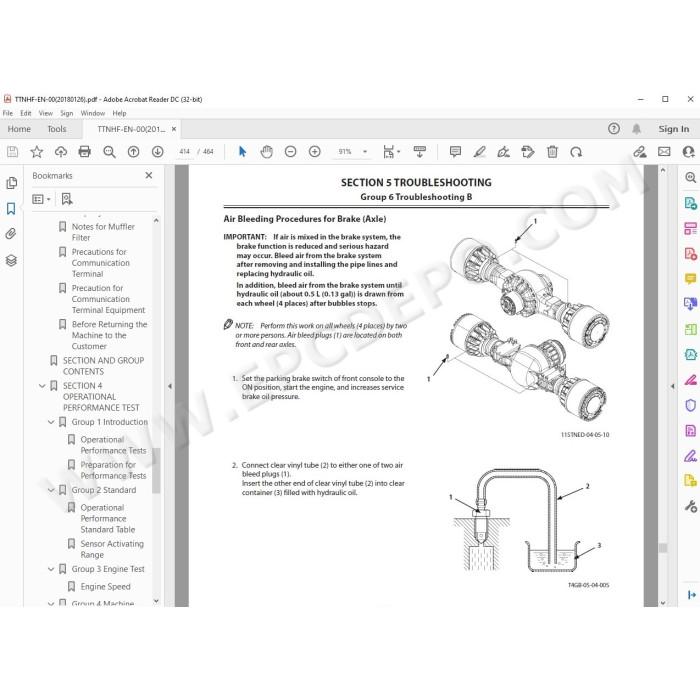
Task: Toggle the Layers panel icon
Action: (11, 260)
